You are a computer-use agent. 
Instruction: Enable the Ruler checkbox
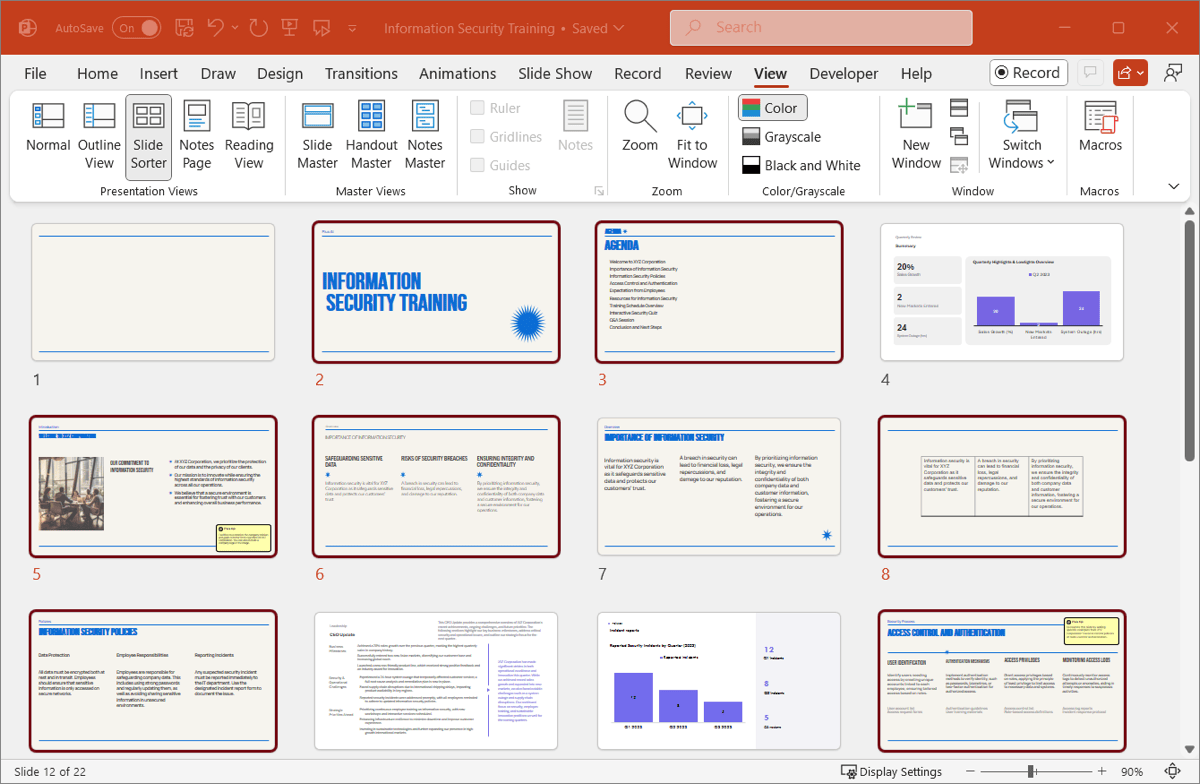tap(478, 108)
